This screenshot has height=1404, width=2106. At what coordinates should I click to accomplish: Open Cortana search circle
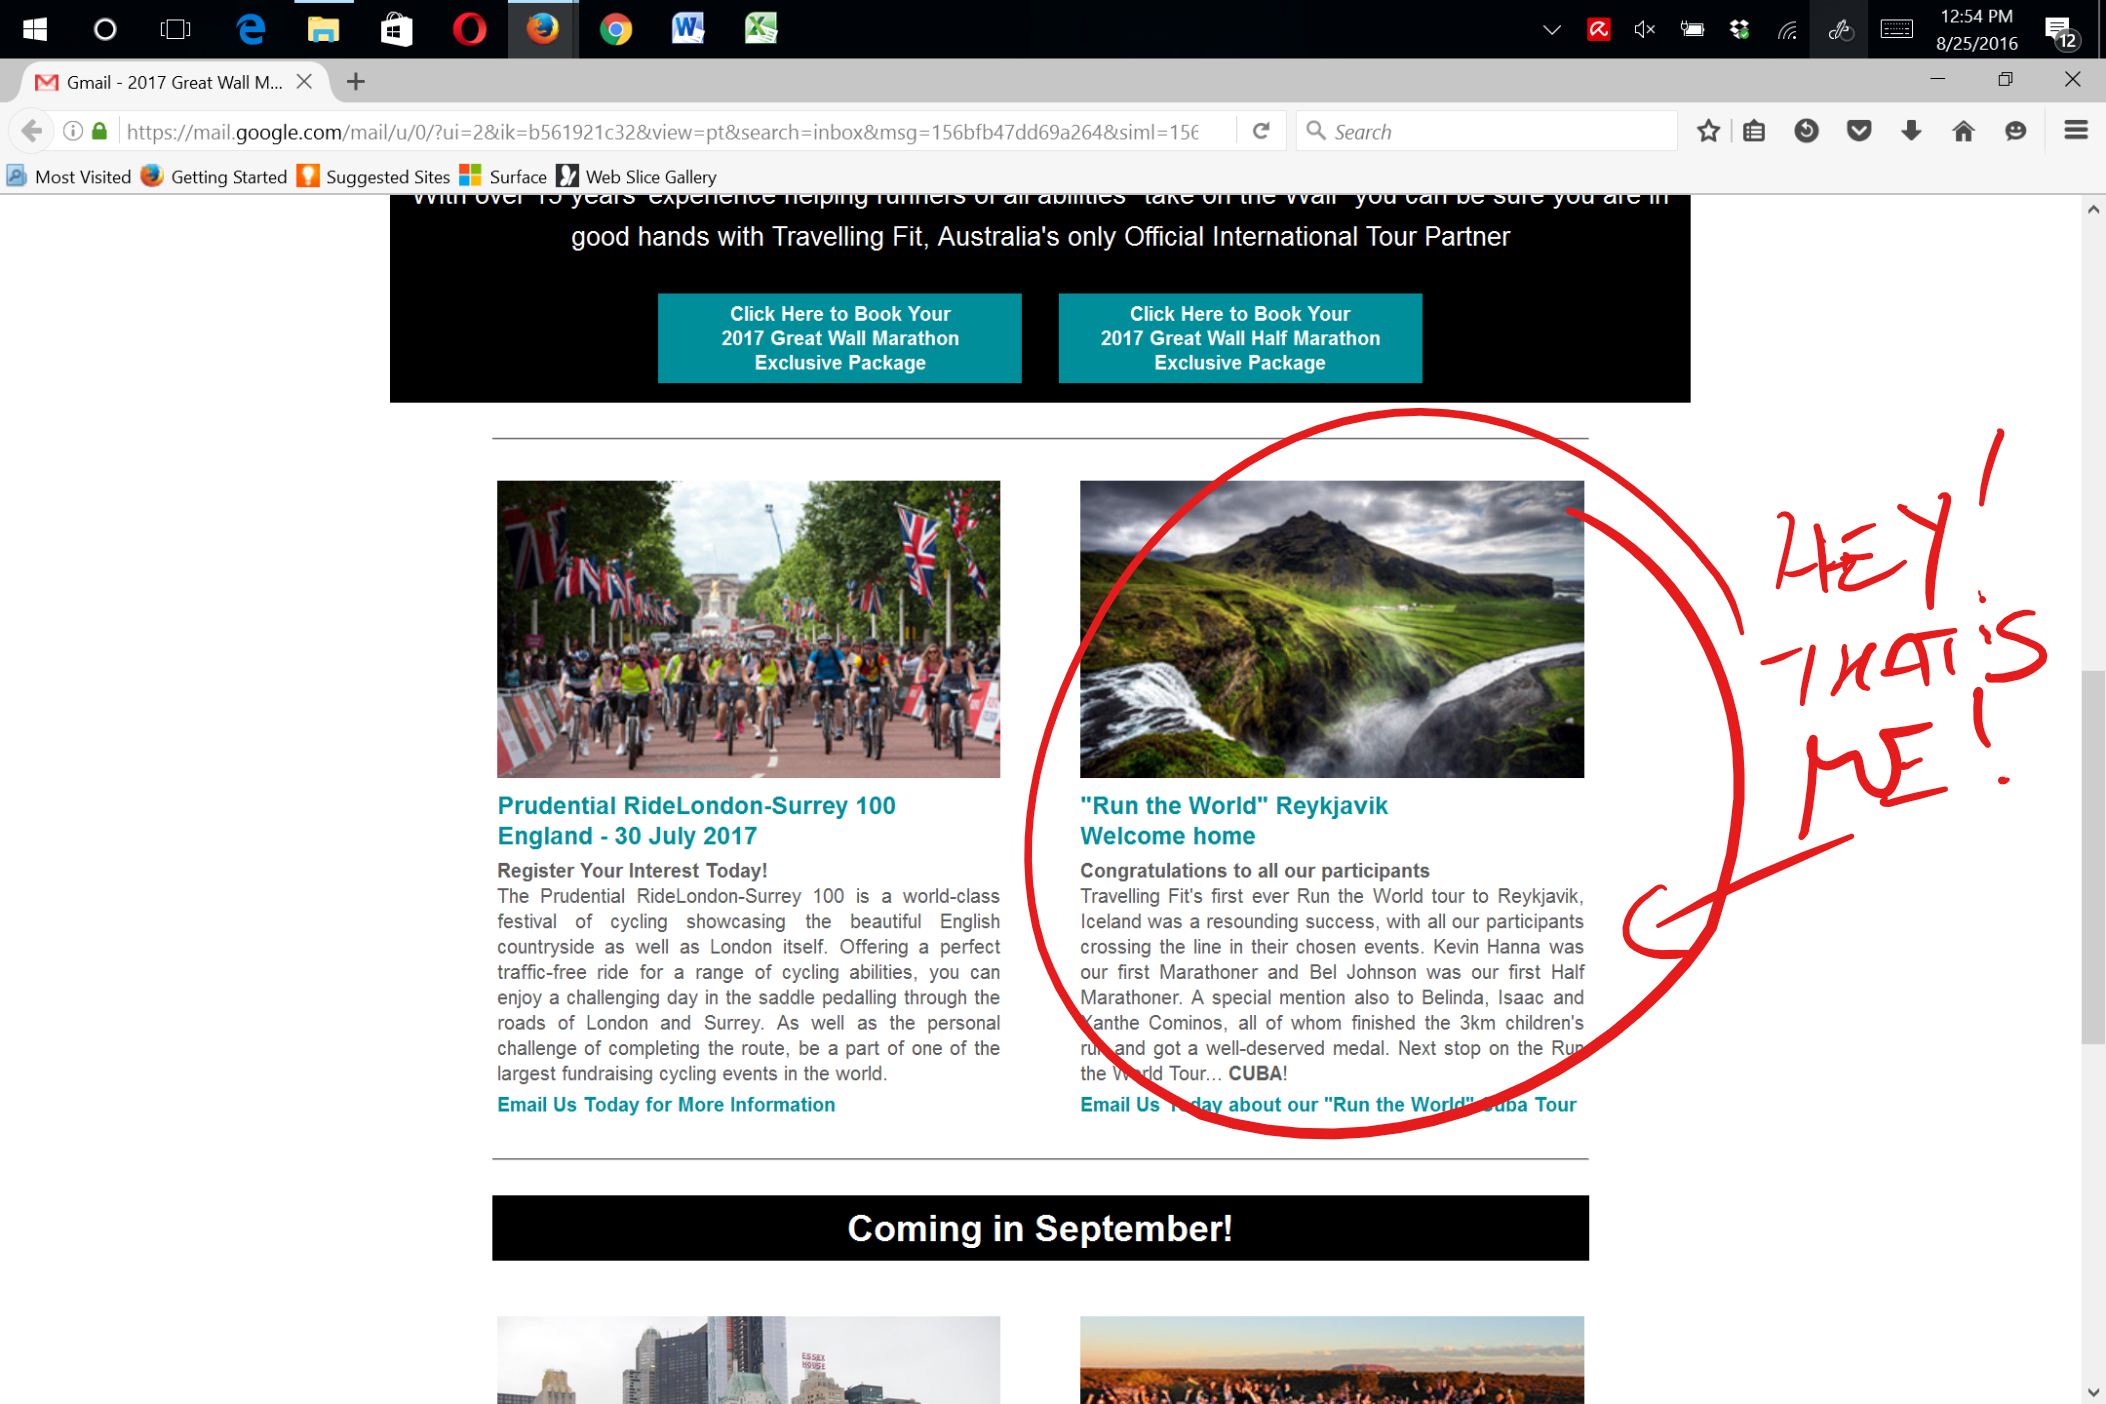(x=104, y=29)
